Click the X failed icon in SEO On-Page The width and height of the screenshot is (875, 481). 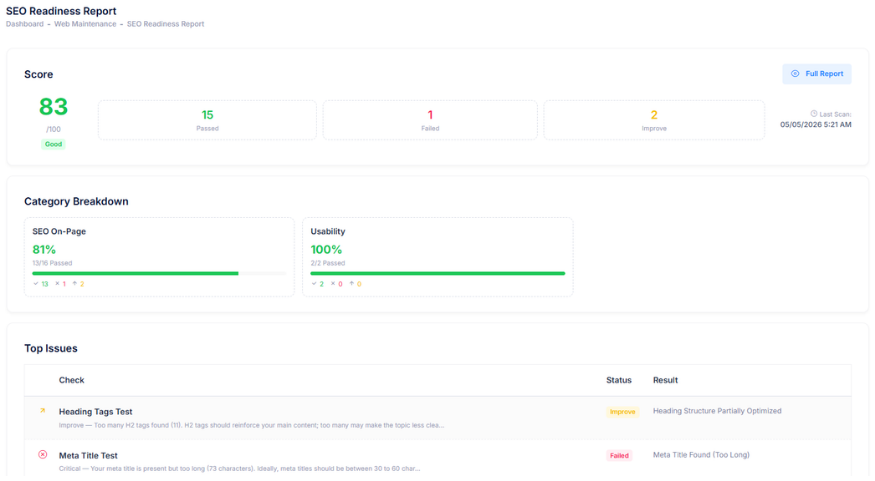click(57, 283)
